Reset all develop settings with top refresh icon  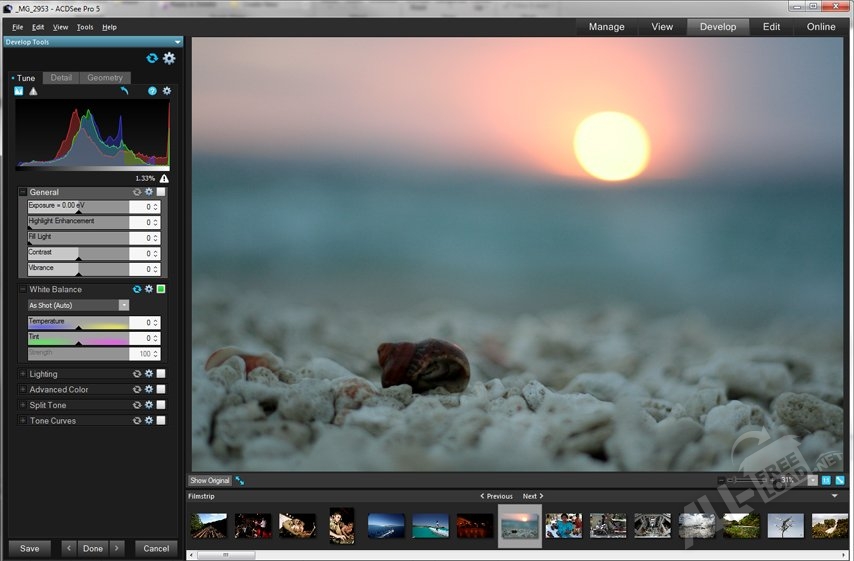[x=152, y=58]
